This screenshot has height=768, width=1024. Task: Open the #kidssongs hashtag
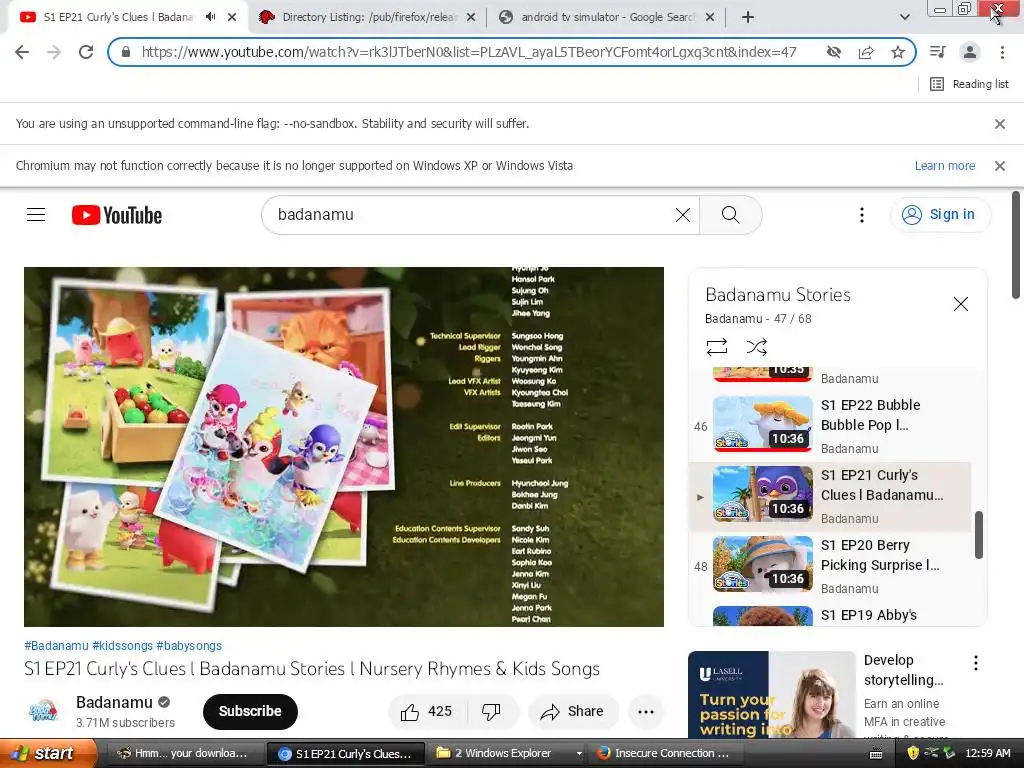[x=122, y=645]
